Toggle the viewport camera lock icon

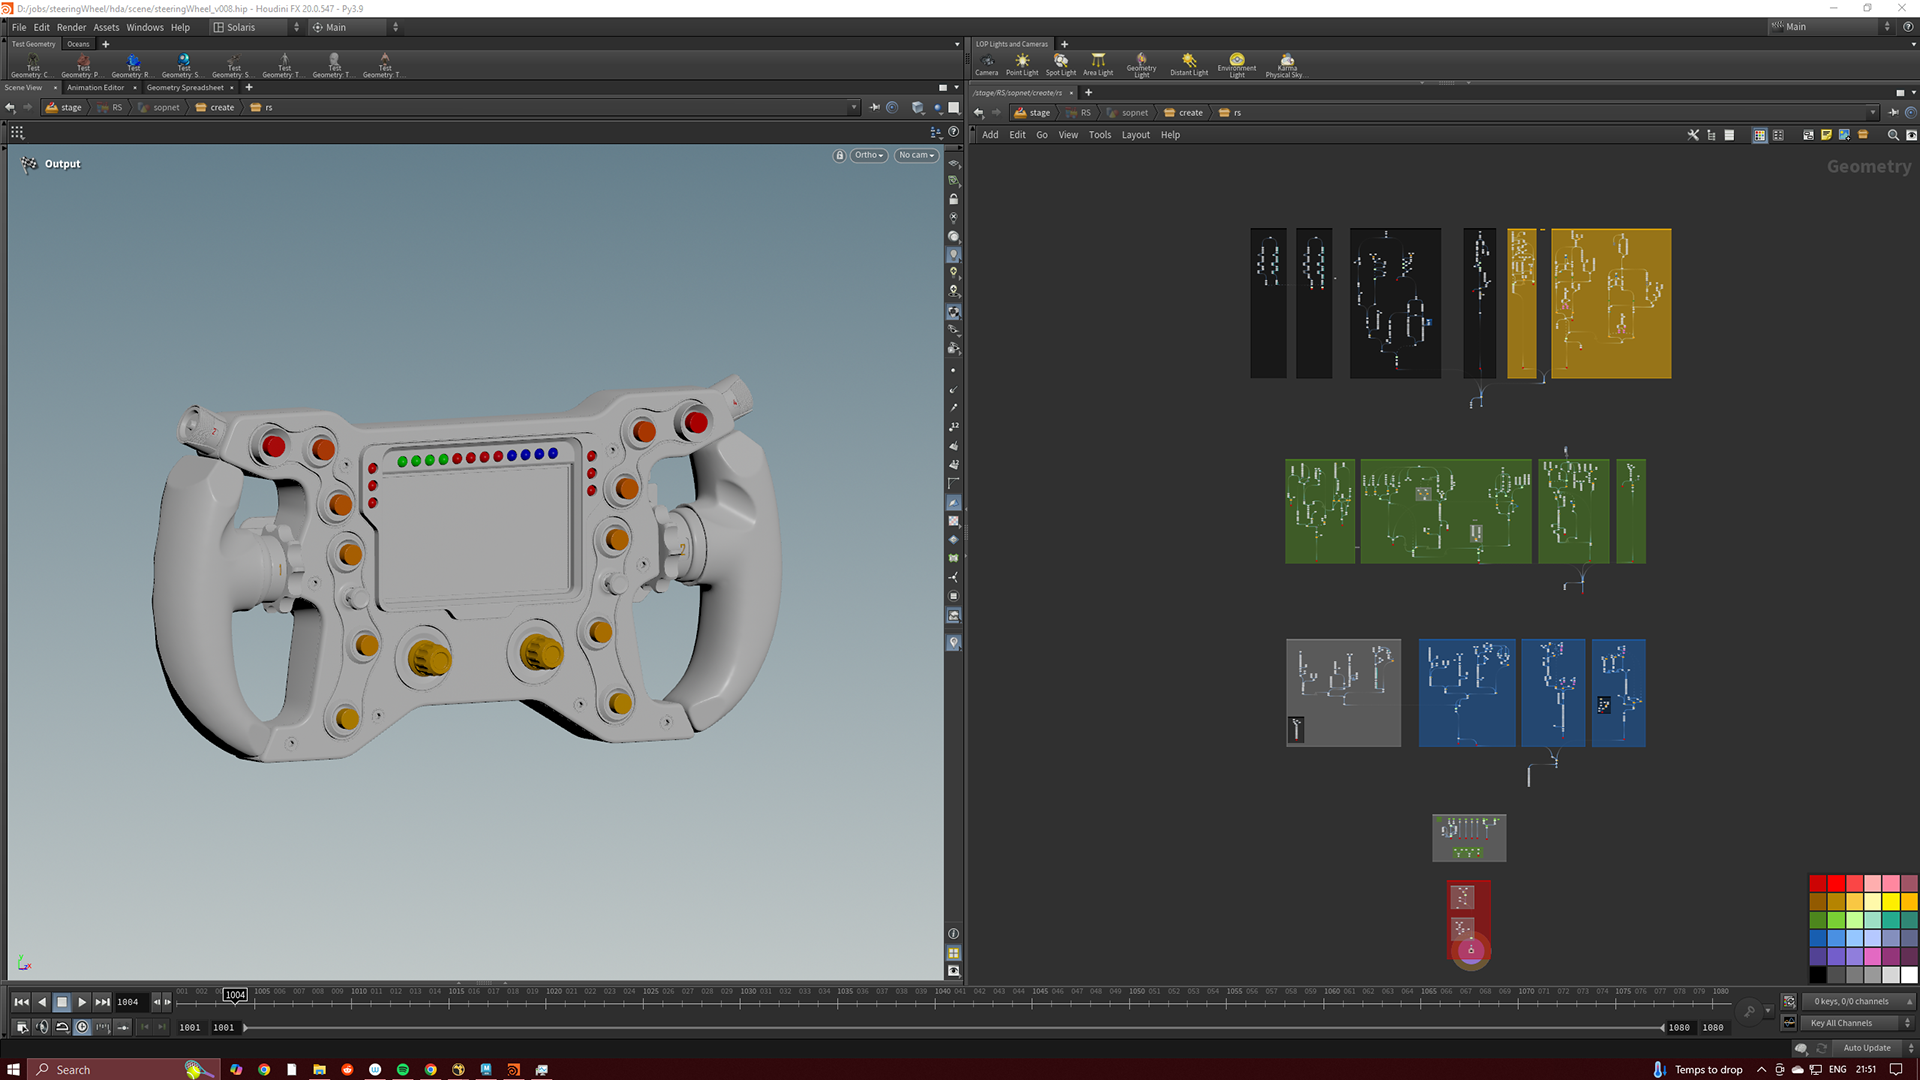tap(839, 156)
